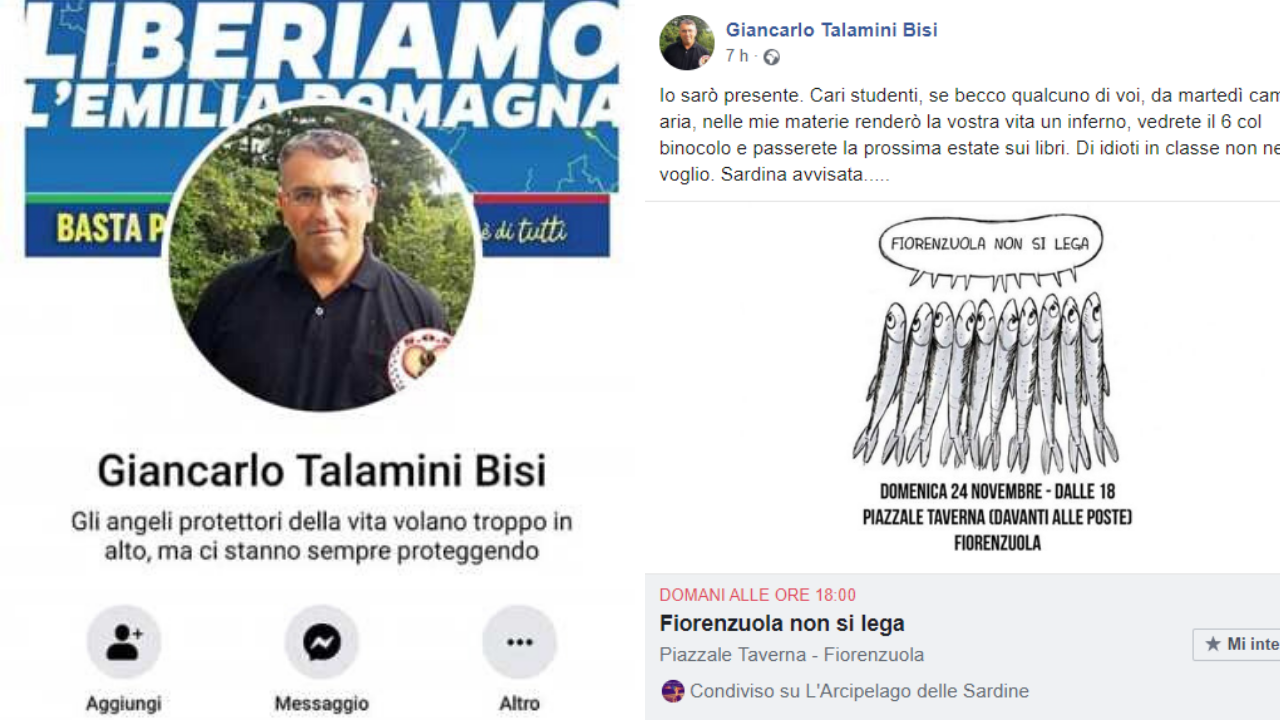
Task: Open Messenger via the Messaggio icon
Action: (322, 642)
